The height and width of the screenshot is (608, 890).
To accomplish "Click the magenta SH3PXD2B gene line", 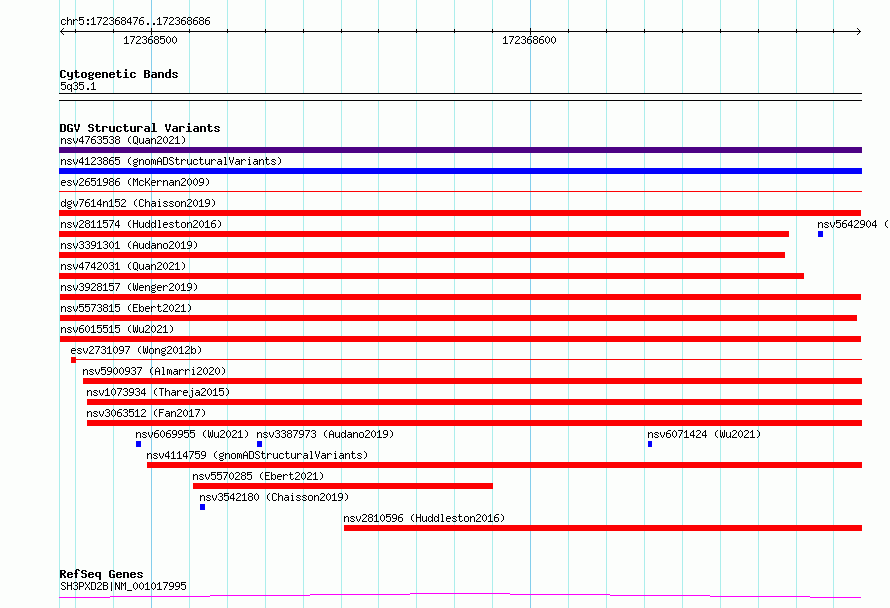I will point(460,596).
